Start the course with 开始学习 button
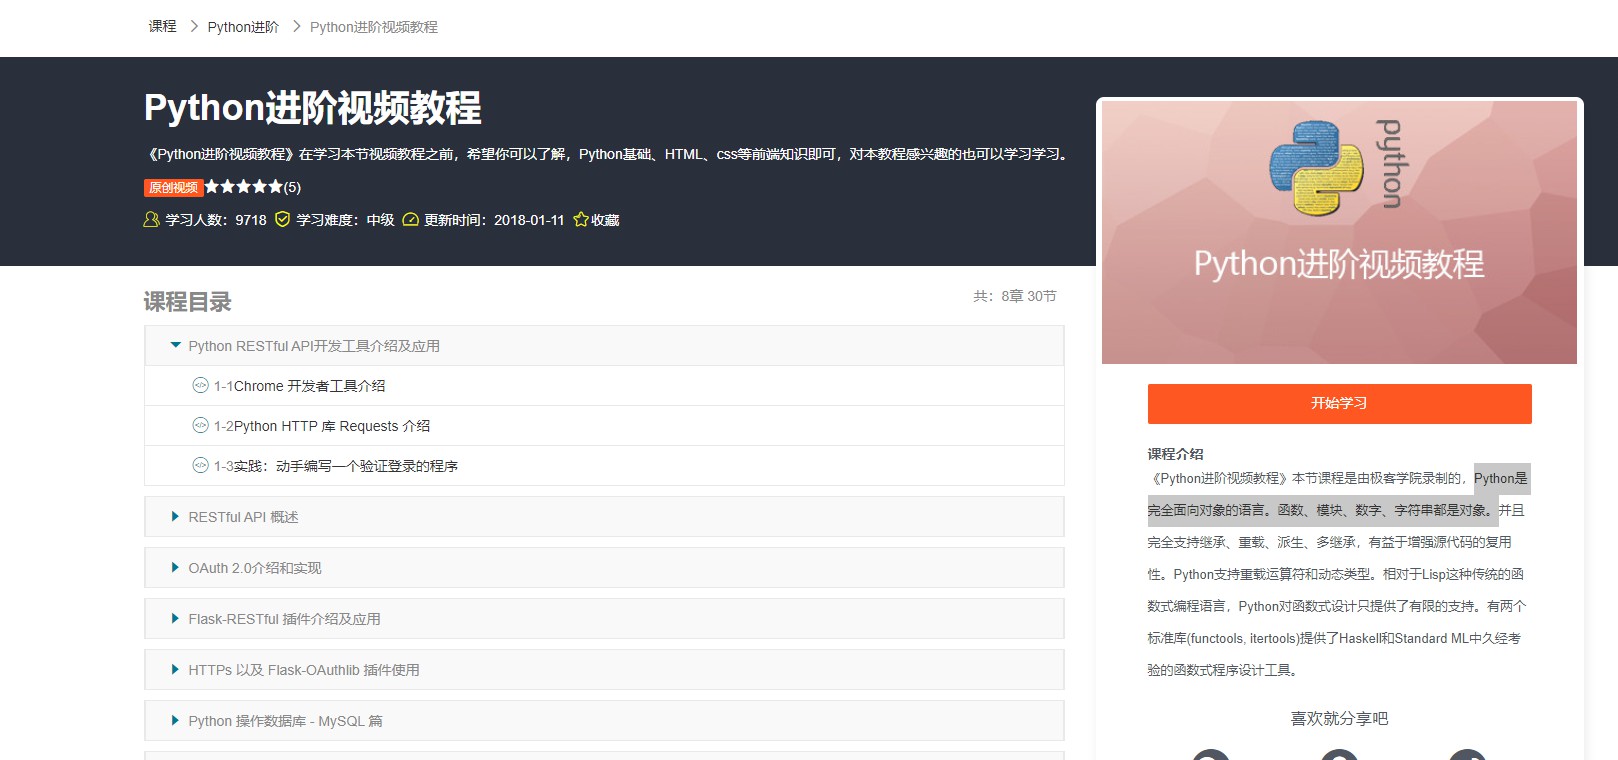 point(1339,403)
